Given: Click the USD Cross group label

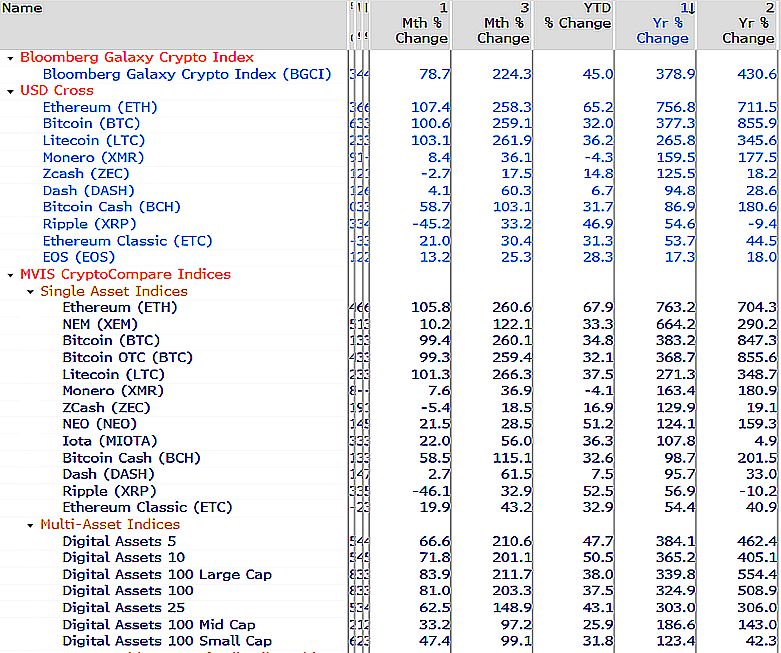Looking at the screenshot, I should (57, 91).
